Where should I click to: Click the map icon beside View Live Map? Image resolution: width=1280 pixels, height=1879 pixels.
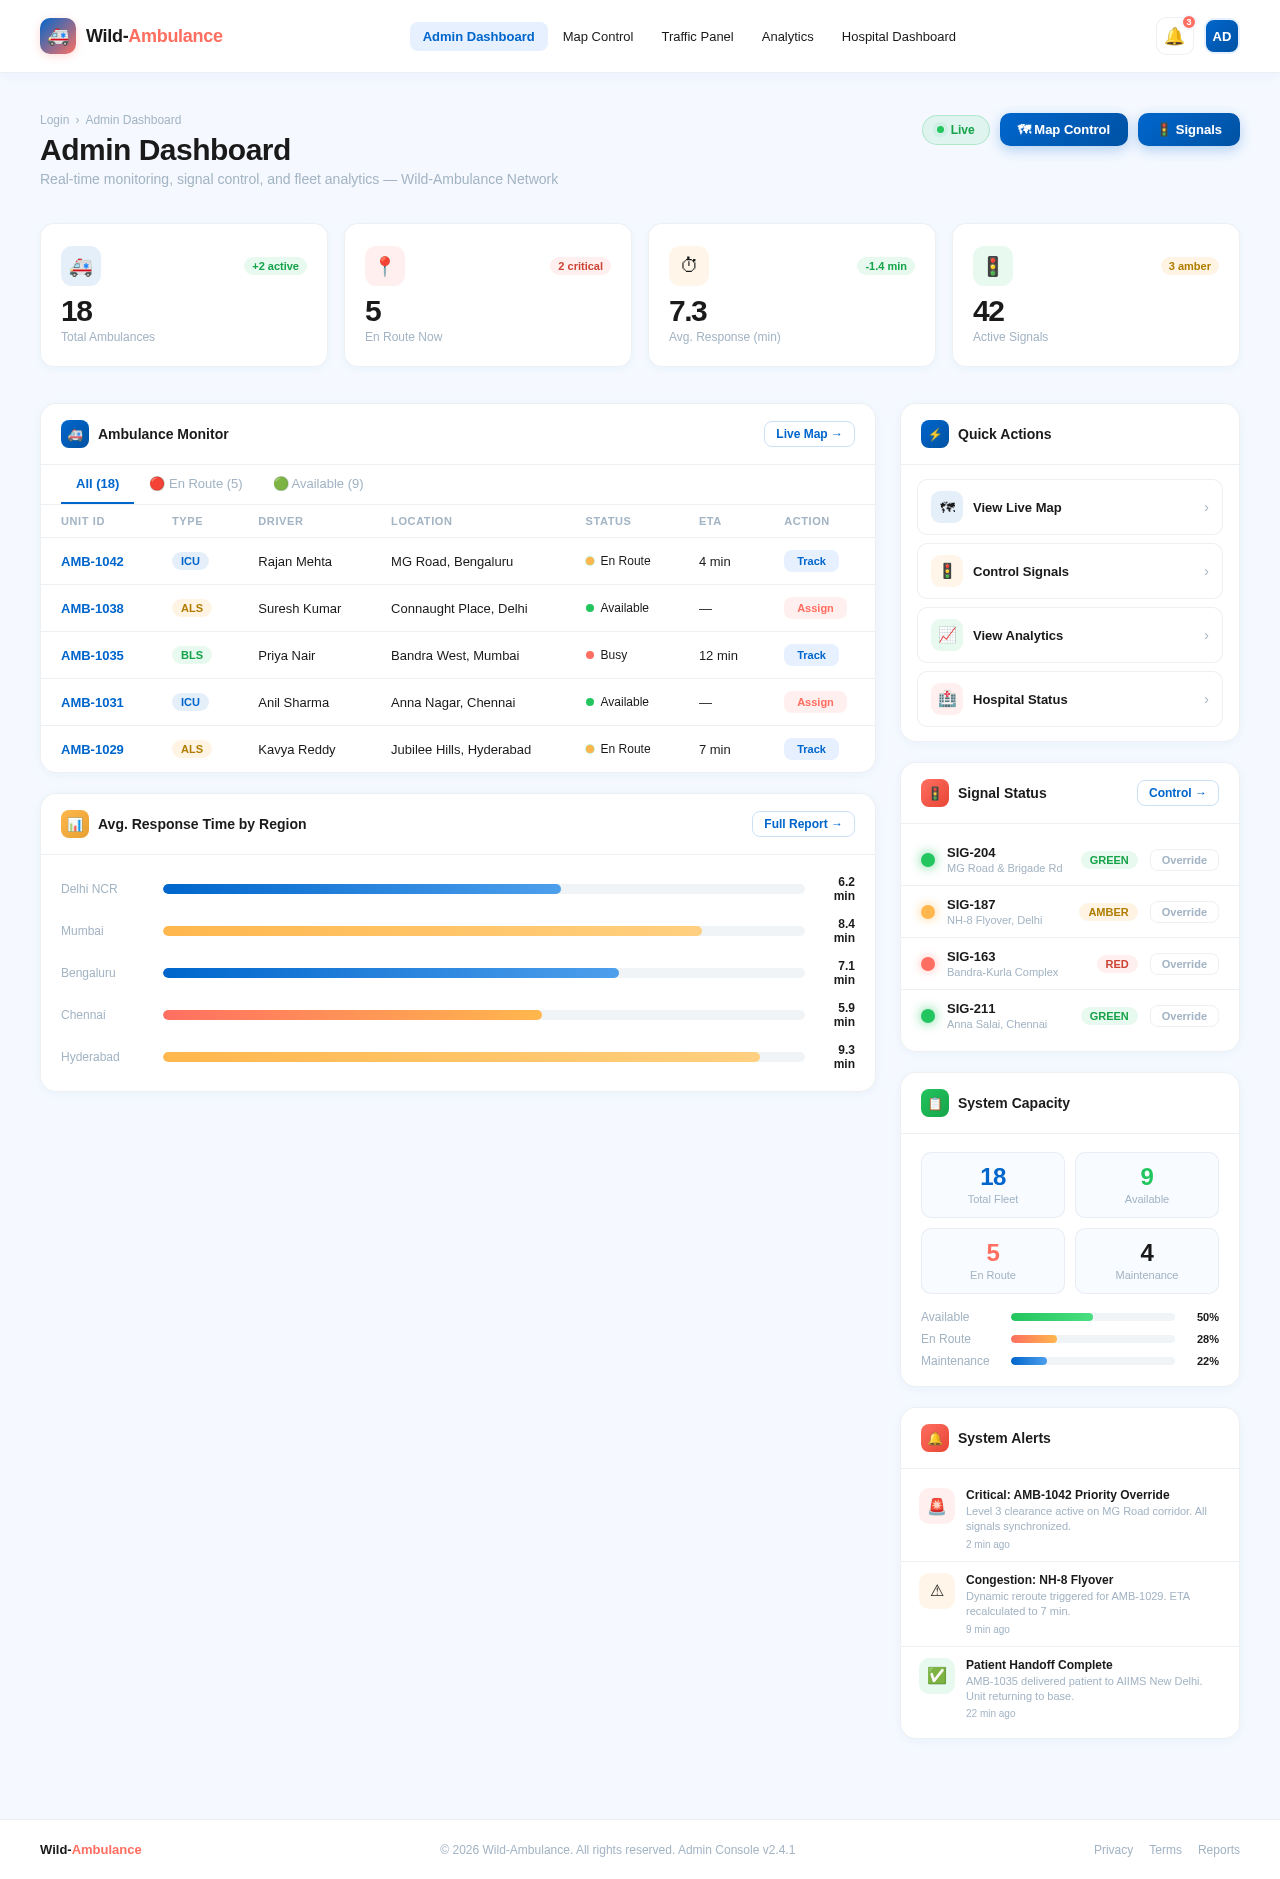pyautogui.click(x=947, y=507)
